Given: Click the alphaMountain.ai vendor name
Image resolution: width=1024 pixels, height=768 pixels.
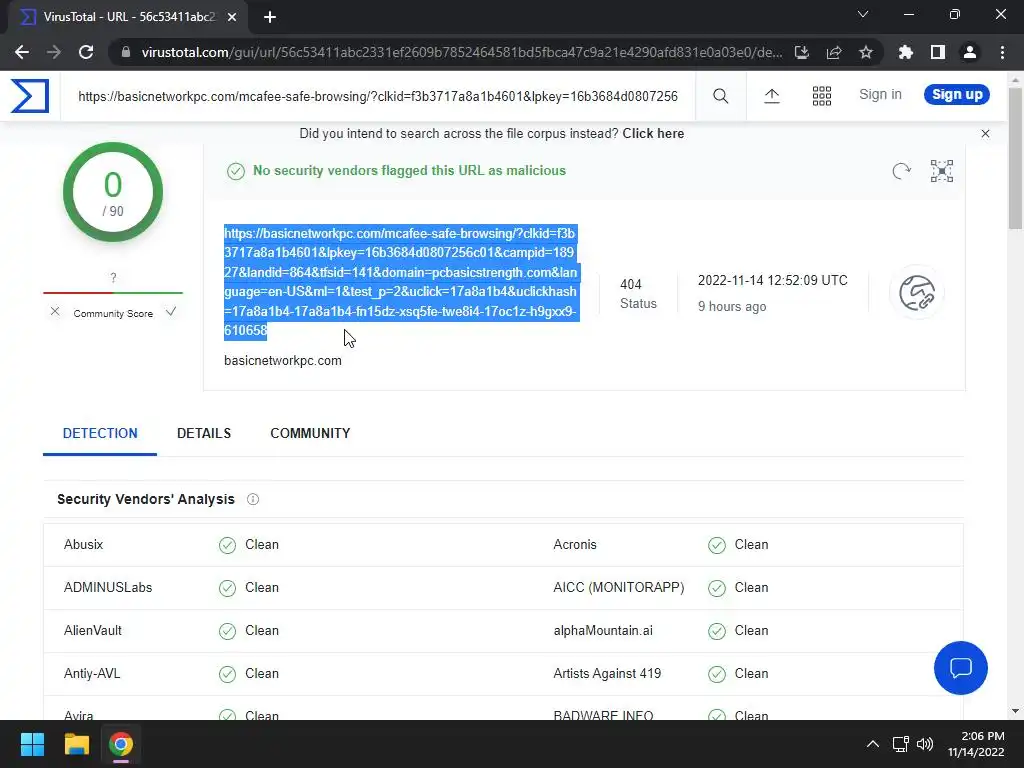Looking at the screenshot, I should [x=603, y=631].
